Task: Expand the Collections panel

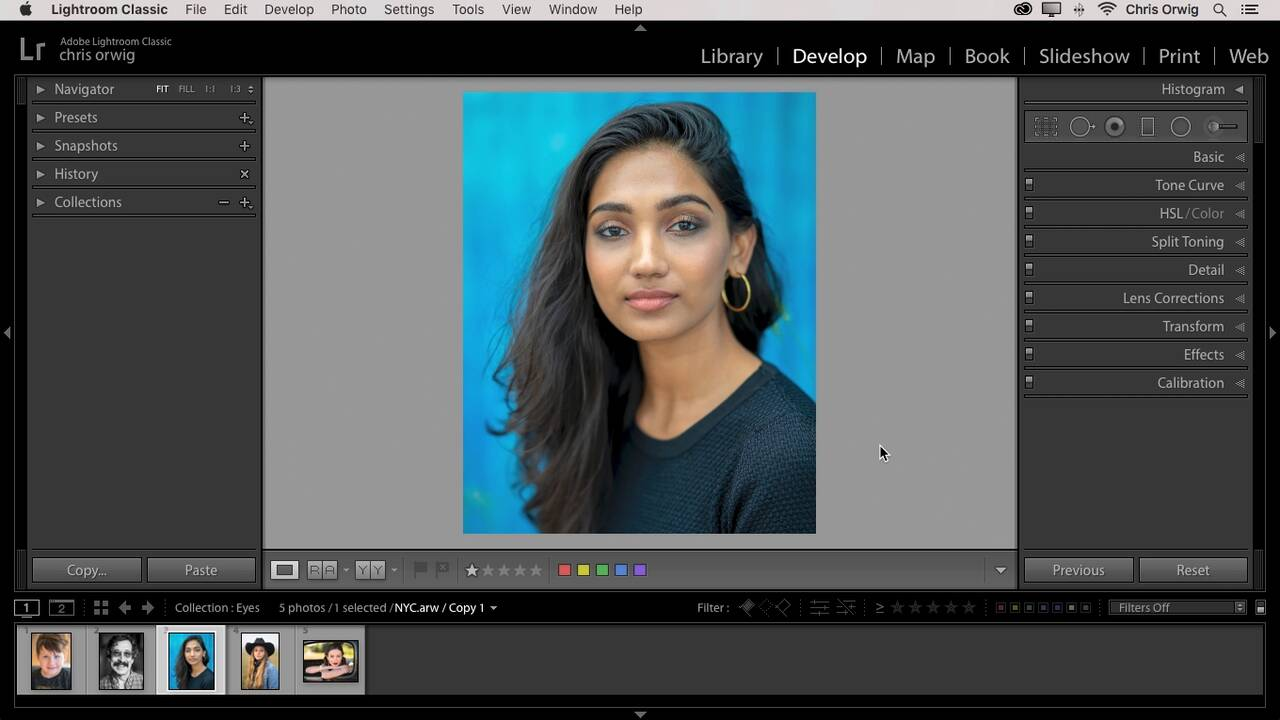Action: [40, 202]
